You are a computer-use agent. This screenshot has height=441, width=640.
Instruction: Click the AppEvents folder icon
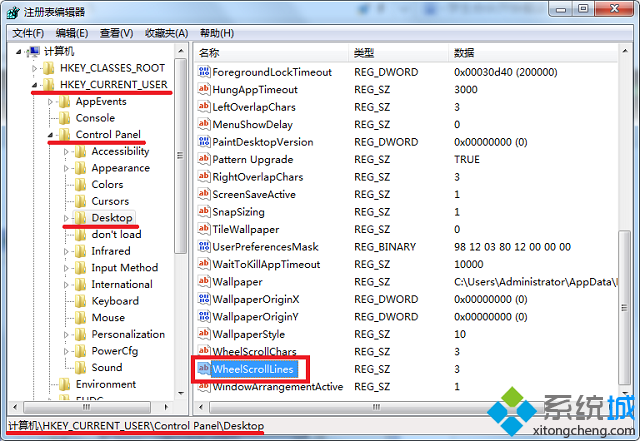click(x=64, y=101)
